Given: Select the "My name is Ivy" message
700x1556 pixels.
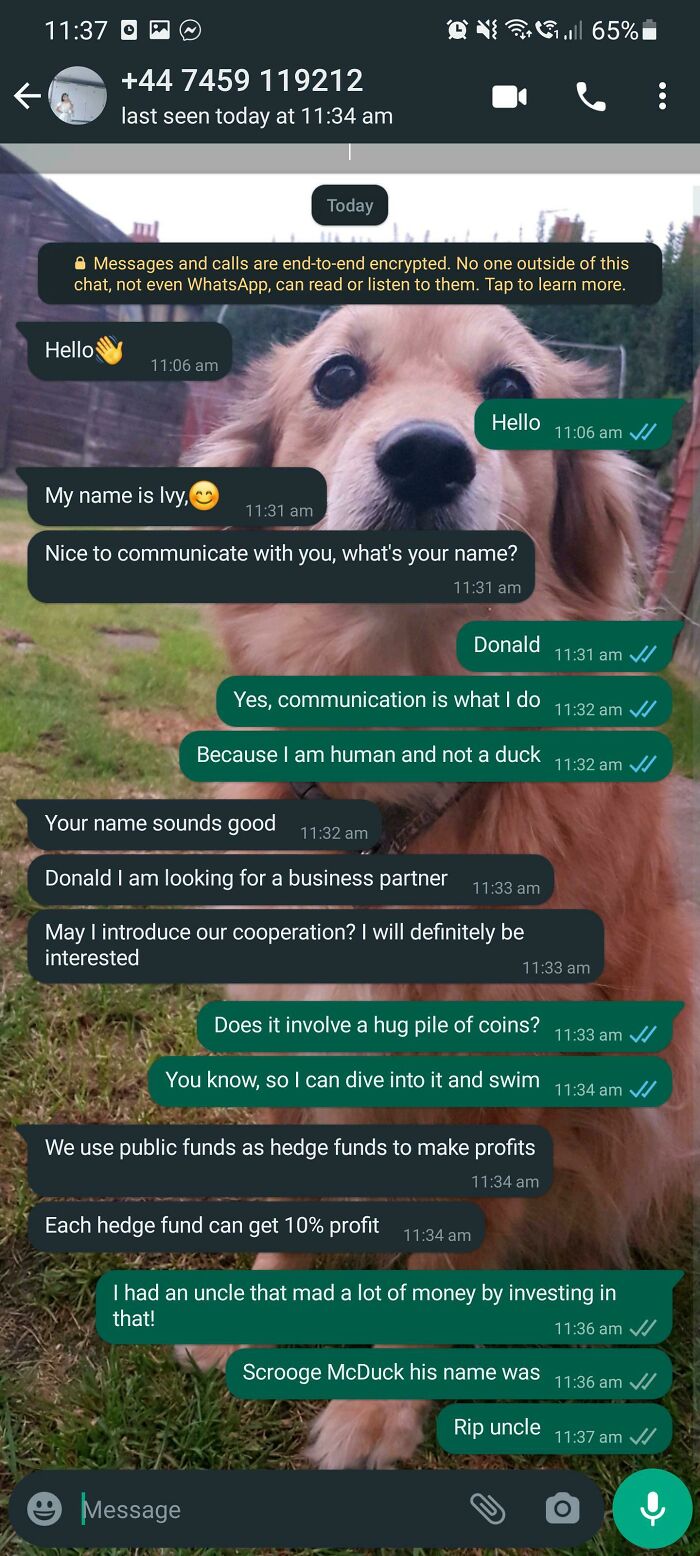Looking at the screenshot, I should click(177, 496).
